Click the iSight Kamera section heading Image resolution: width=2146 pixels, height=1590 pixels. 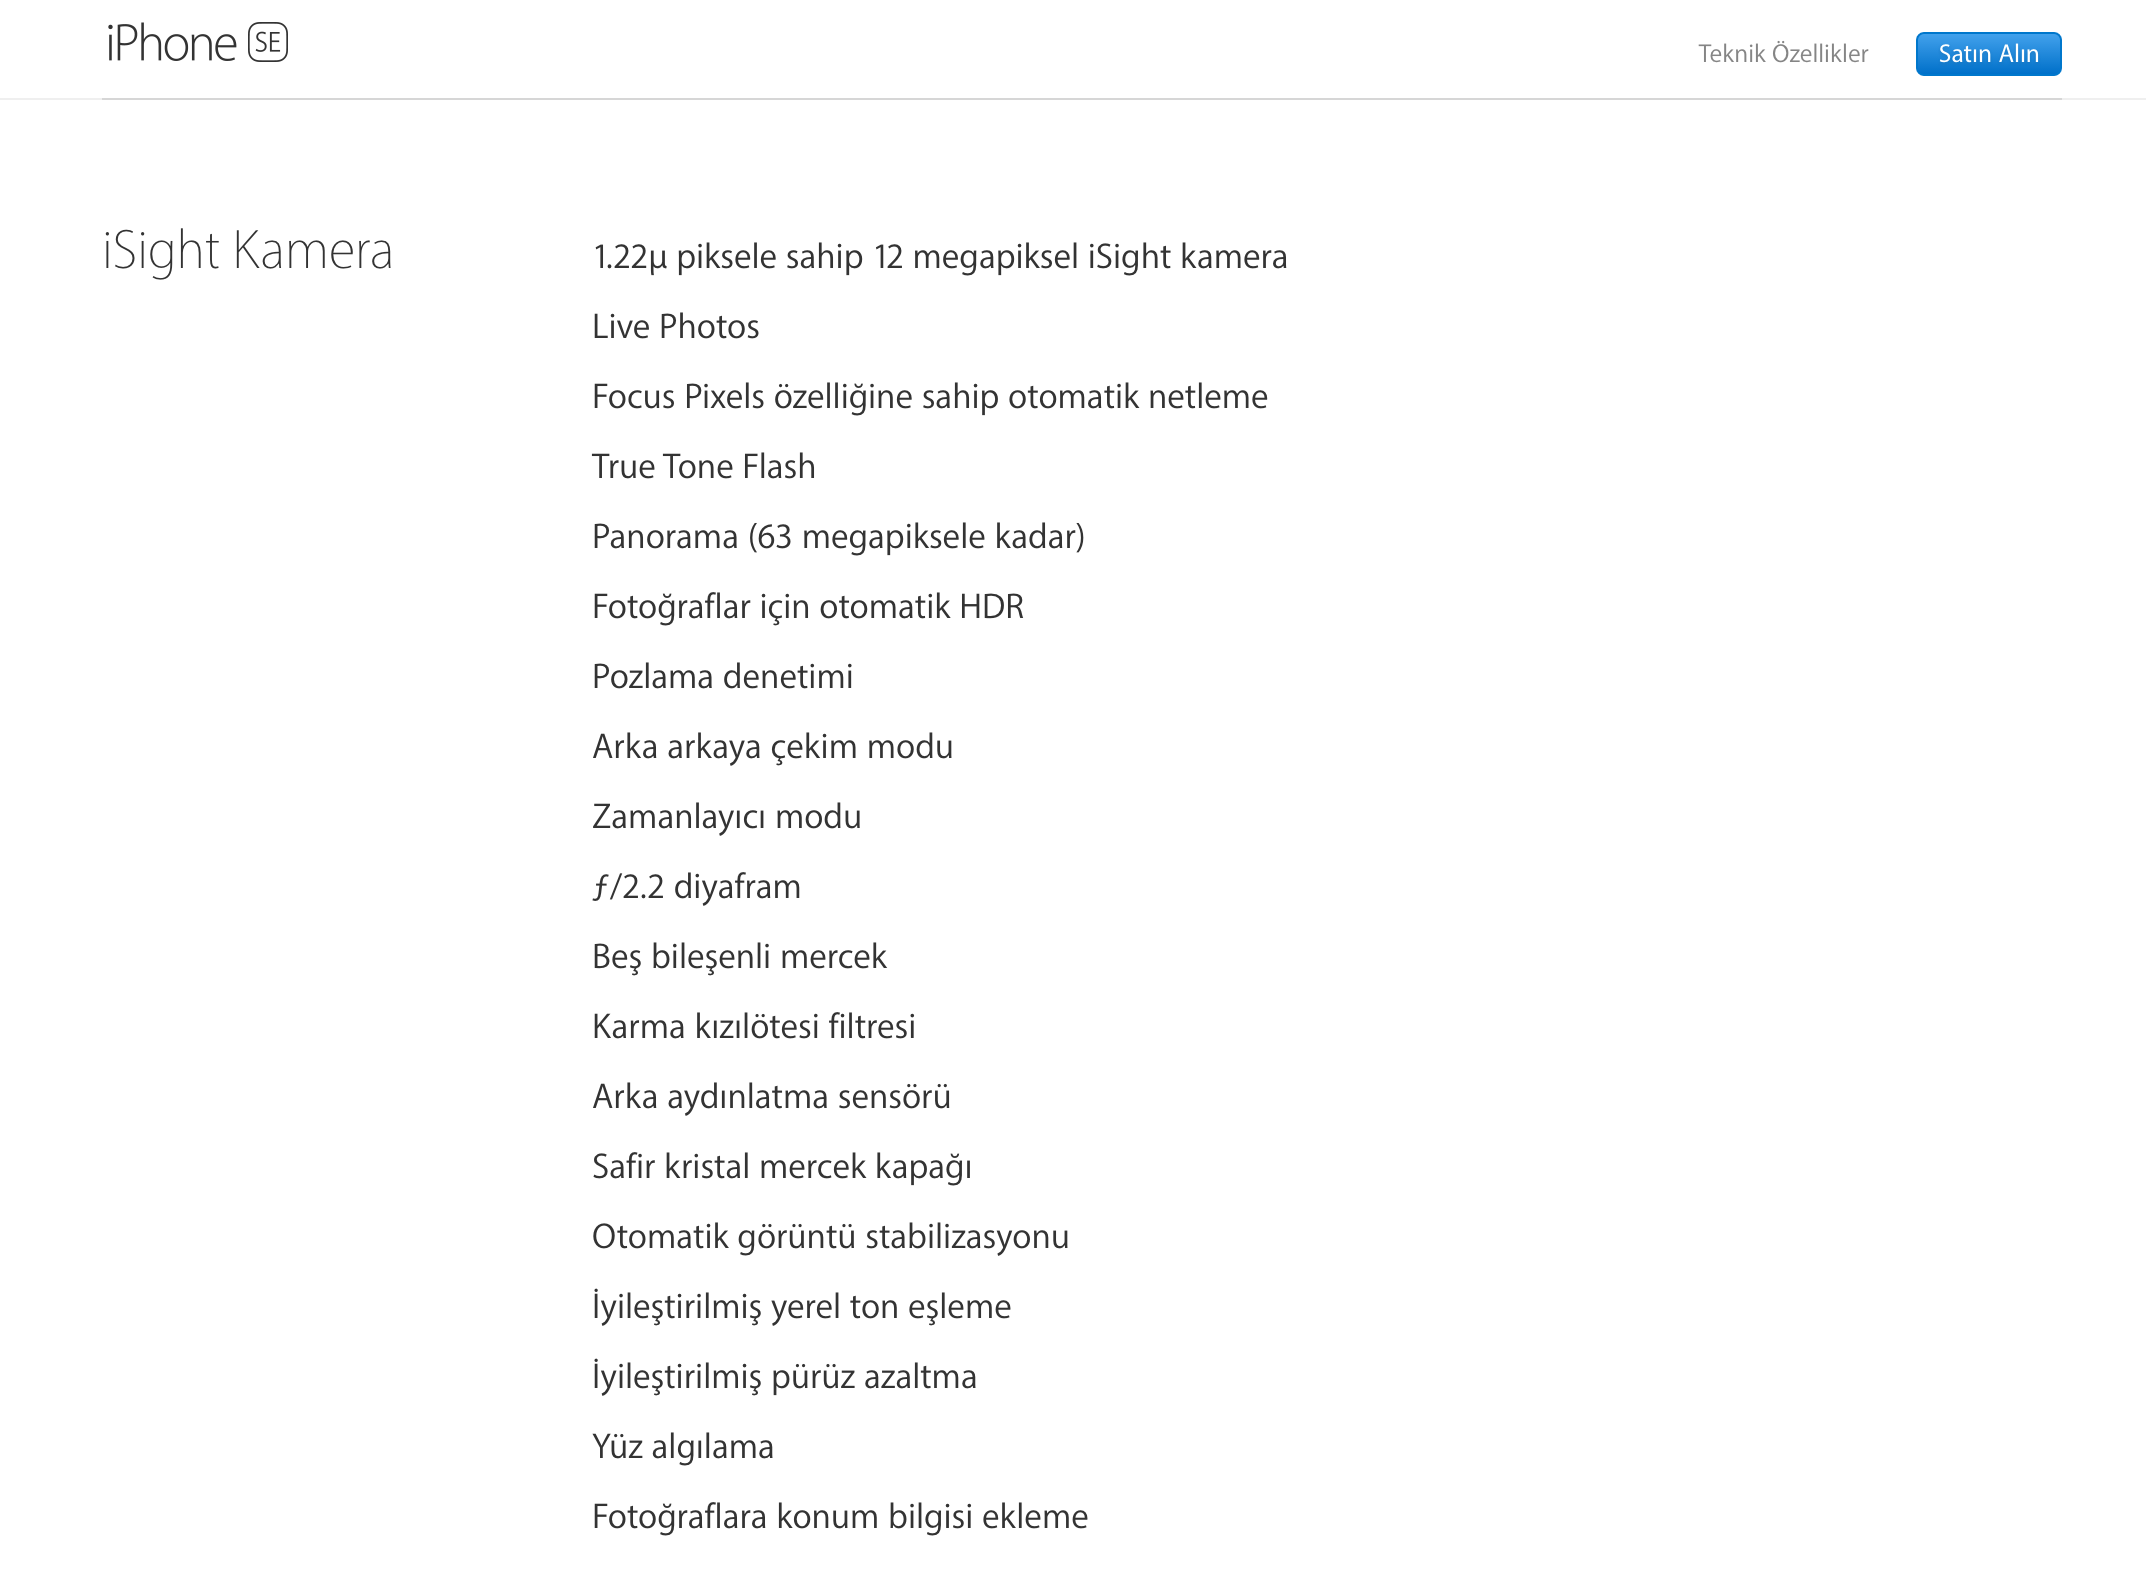(x=248, y=251)
